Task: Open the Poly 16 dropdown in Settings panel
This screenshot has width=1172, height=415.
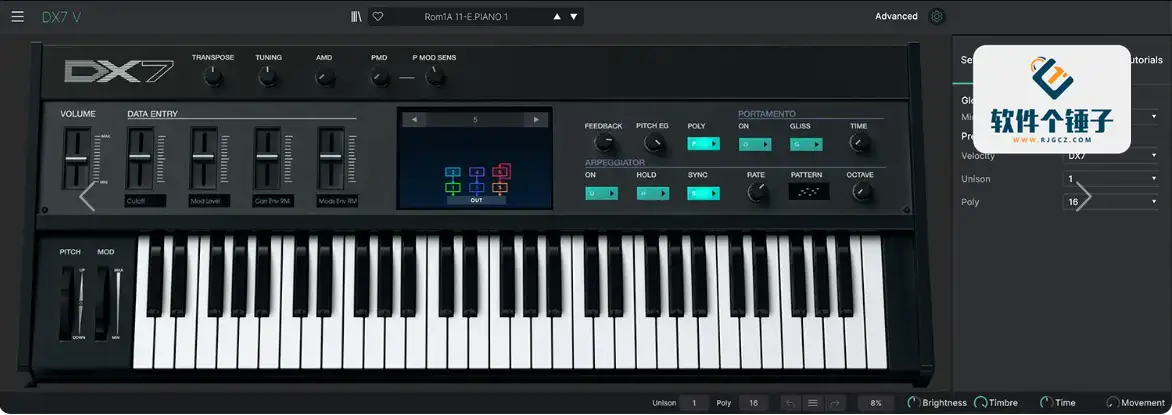Action: (x=1111, y=202)
